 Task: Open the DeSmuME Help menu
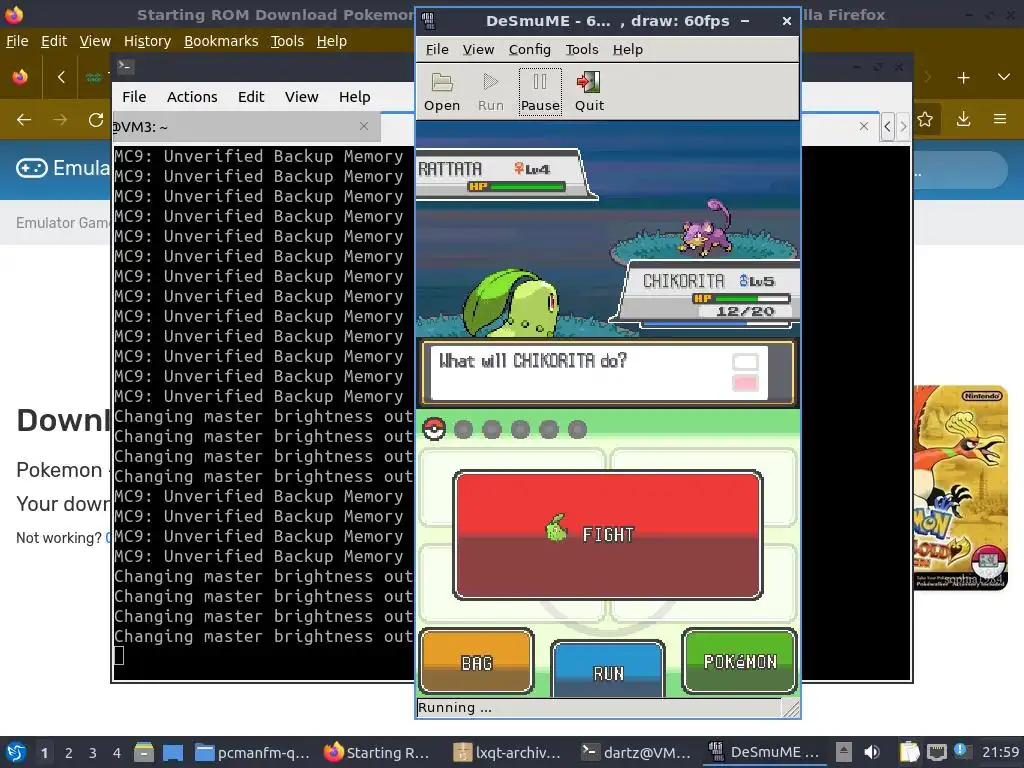point(628,50)
